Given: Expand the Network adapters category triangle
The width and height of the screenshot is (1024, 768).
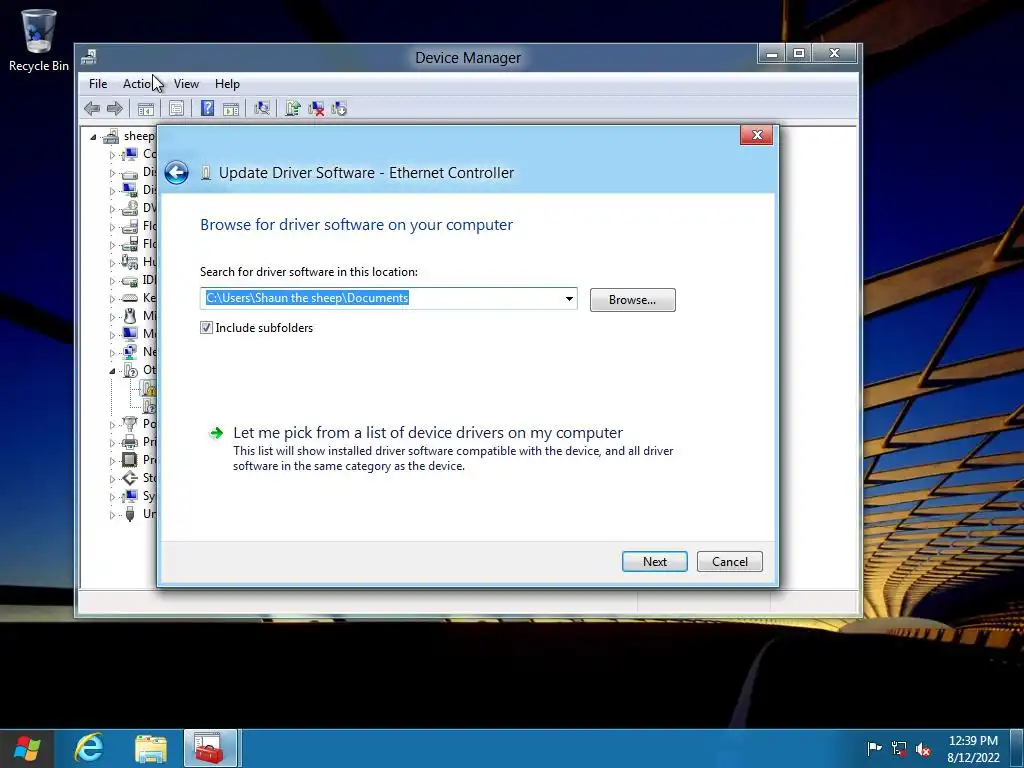Looking at the screenshot, I should [112, 353].
